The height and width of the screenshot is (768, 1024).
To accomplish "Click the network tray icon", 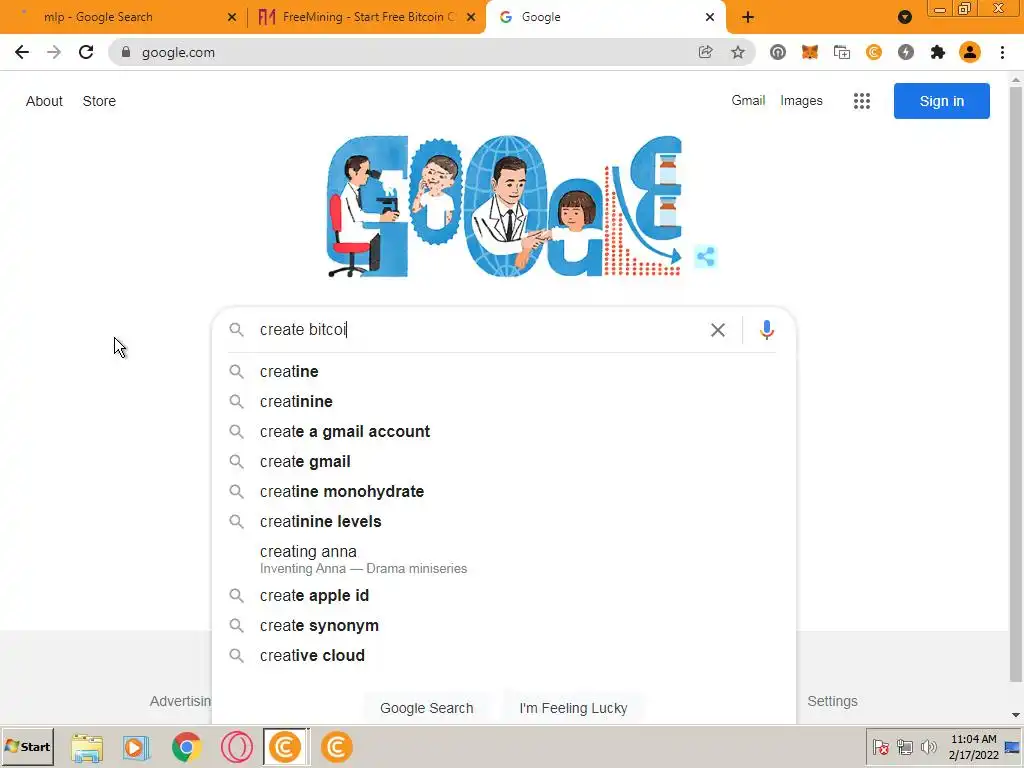I will (904, 746).
